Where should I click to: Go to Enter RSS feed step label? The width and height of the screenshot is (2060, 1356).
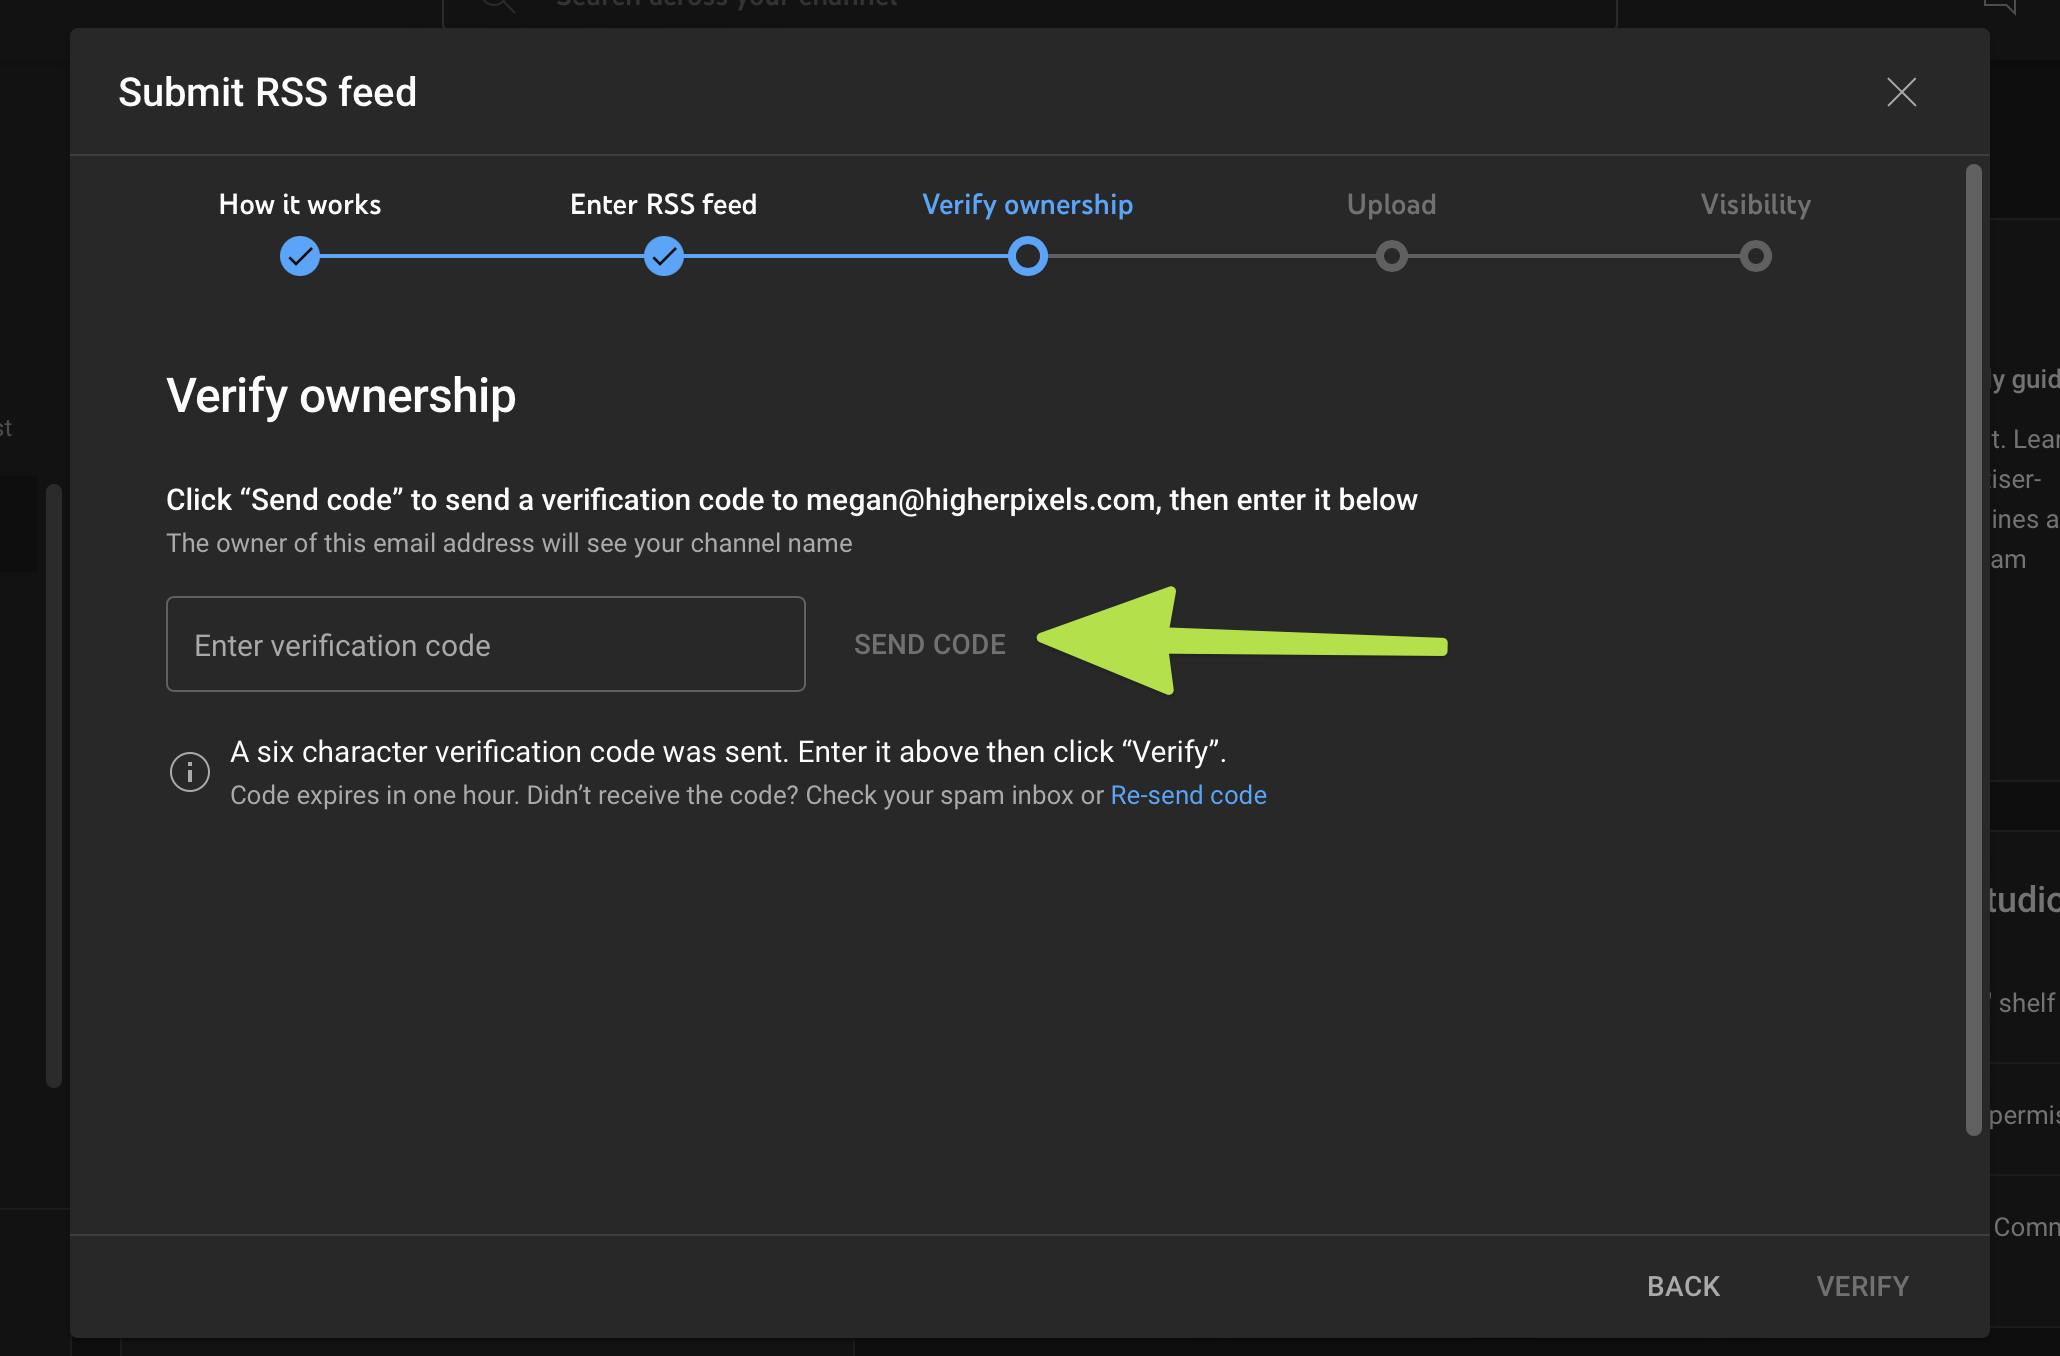663,205
